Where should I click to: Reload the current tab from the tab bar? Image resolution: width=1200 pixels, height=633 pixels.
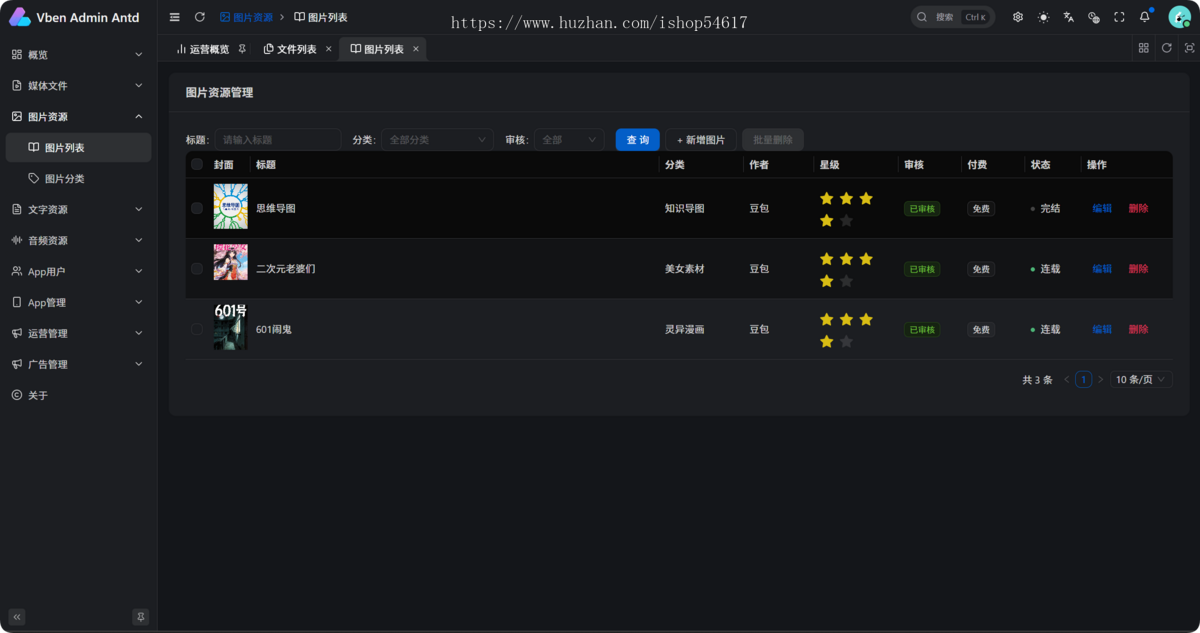click(x=1167, y=48)
